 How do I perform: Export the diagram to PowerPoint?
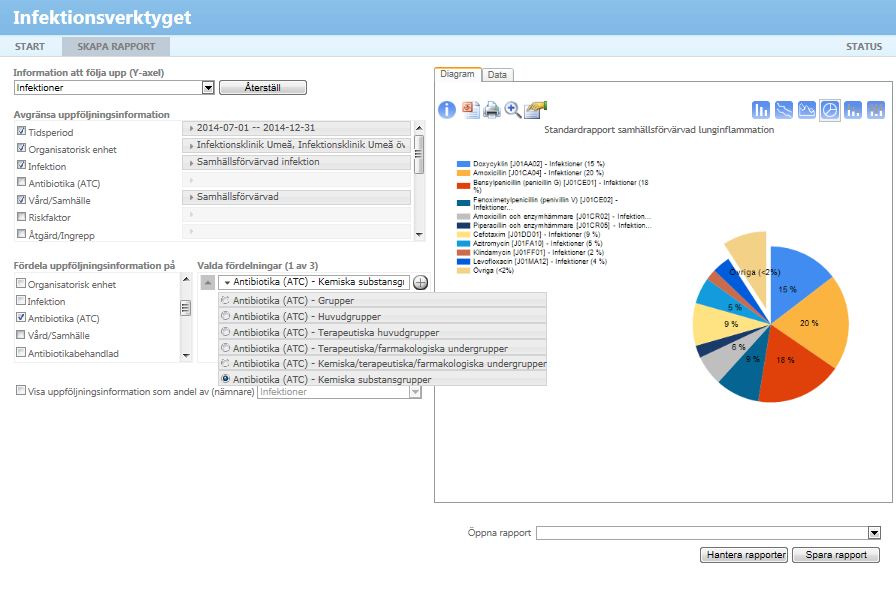tap(470, 110)
